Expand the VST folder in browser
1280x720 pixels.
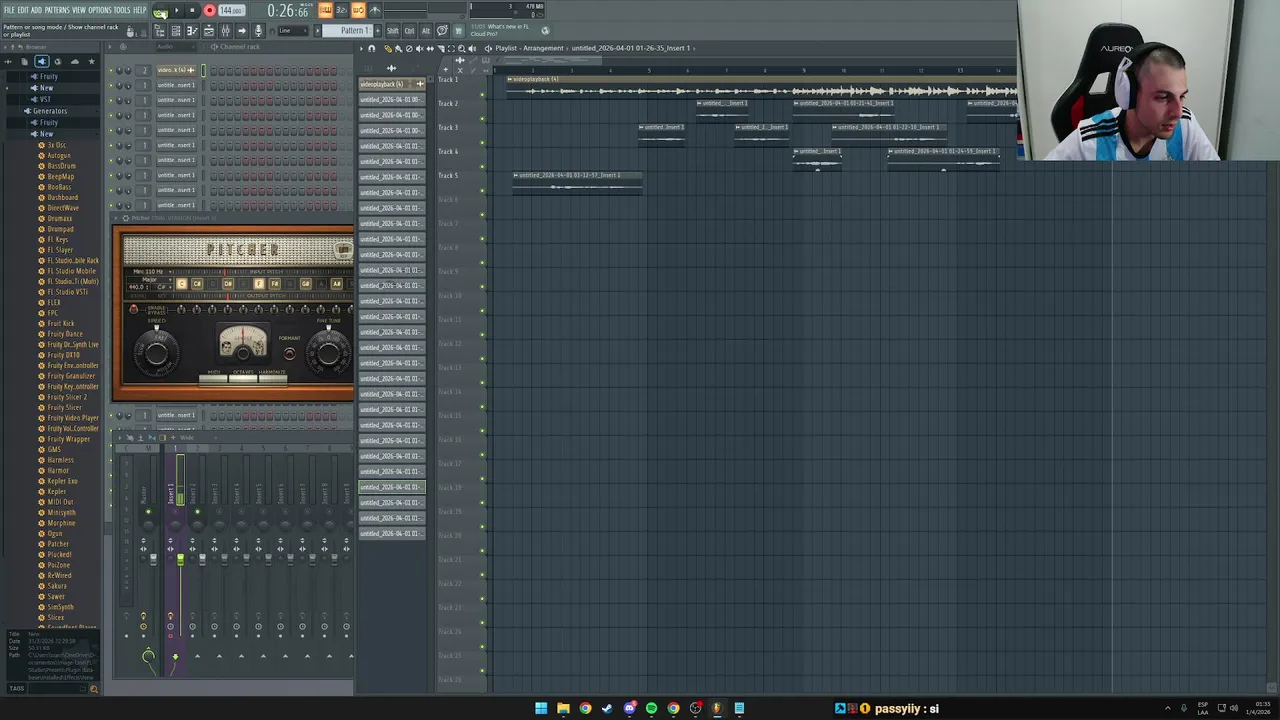pyautogui.click(x=45, y=99)
